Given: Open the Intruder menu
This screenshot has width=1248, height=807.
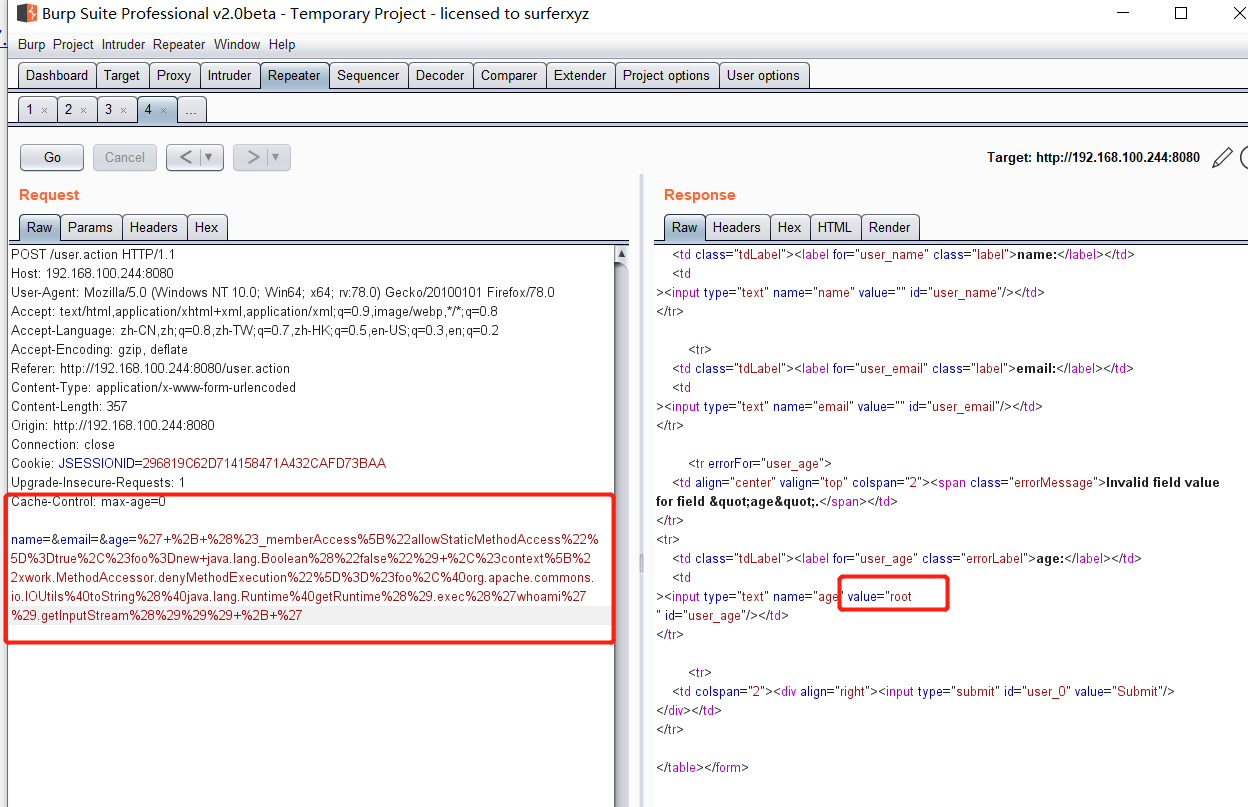Looking at the screenshot, I should (123, 45).
